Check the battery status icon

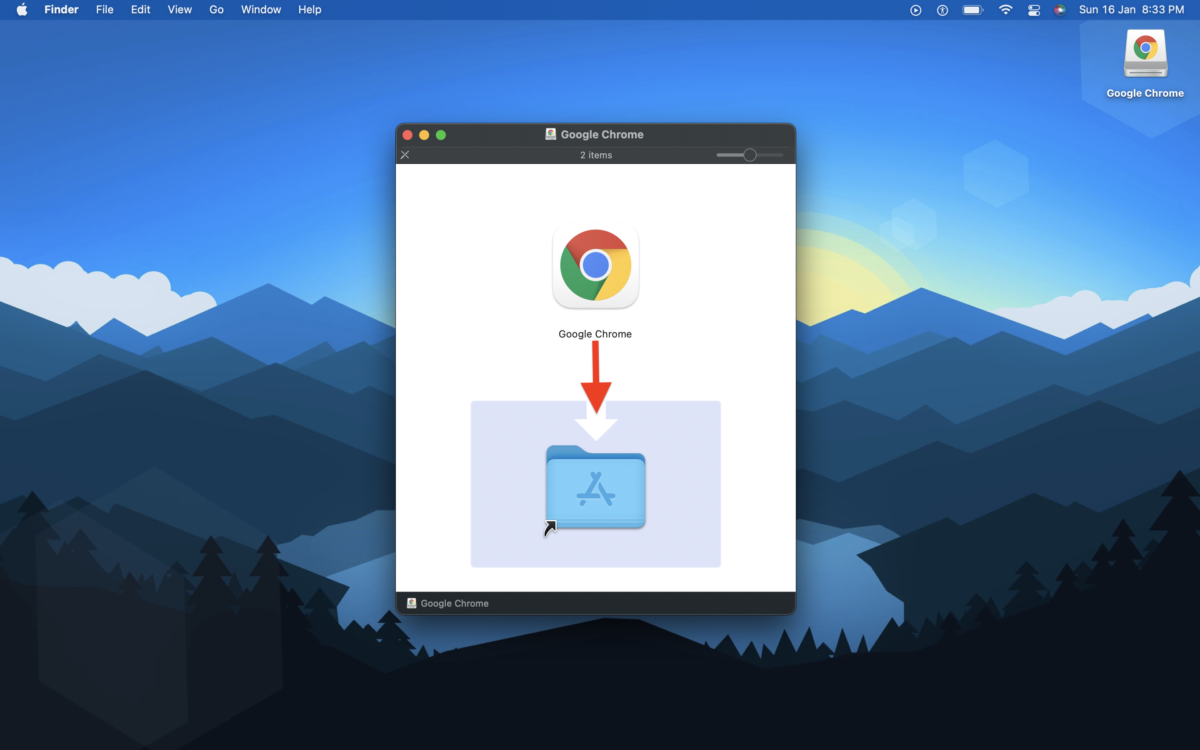click(x=972, y=10)
